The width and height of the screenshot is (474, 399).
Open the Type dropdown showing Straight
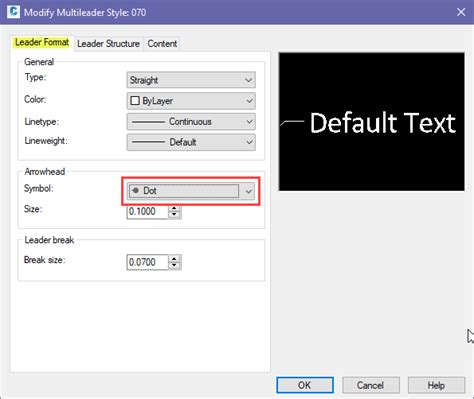[x=191, y=80]
